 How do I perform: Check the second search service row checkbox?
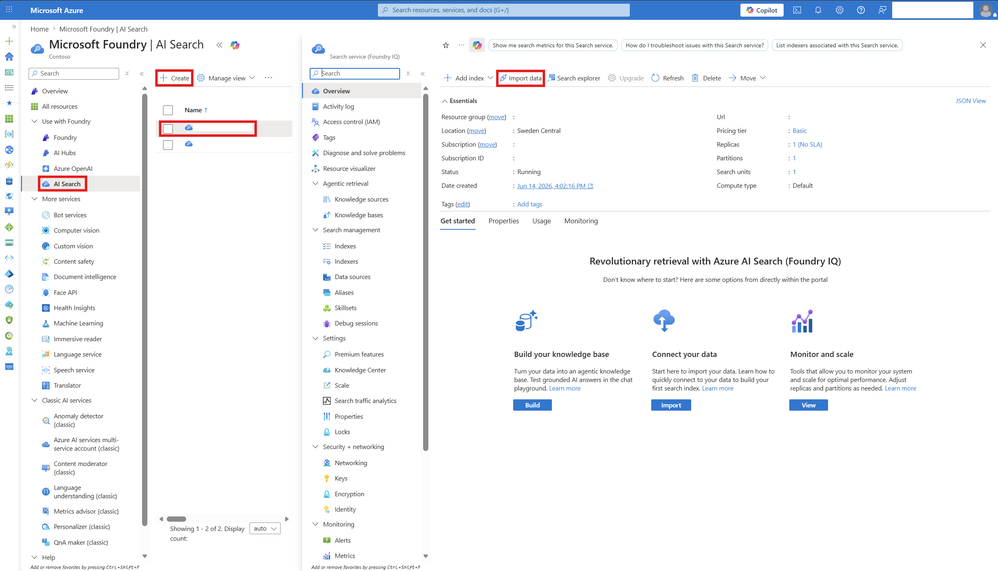point(168,145)
